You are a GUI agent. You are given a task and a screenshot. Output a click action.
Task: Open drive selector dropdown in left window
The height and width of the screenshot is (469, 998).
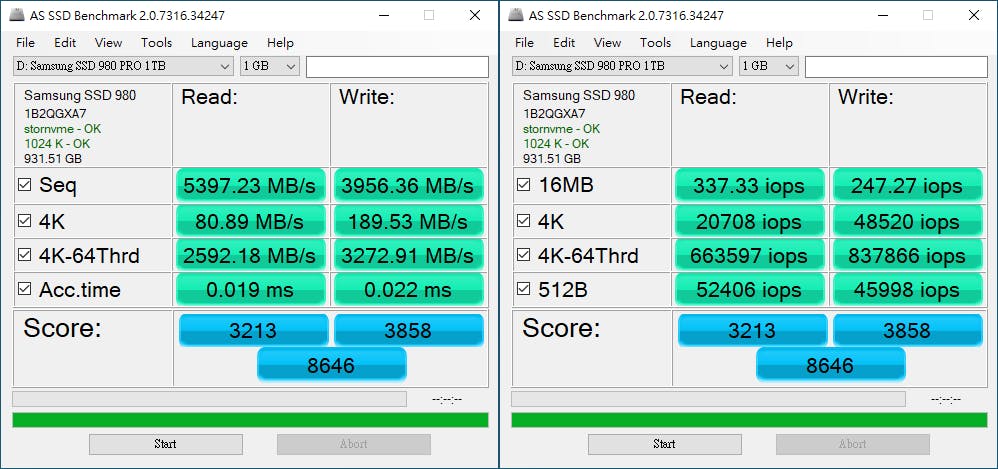123,66
